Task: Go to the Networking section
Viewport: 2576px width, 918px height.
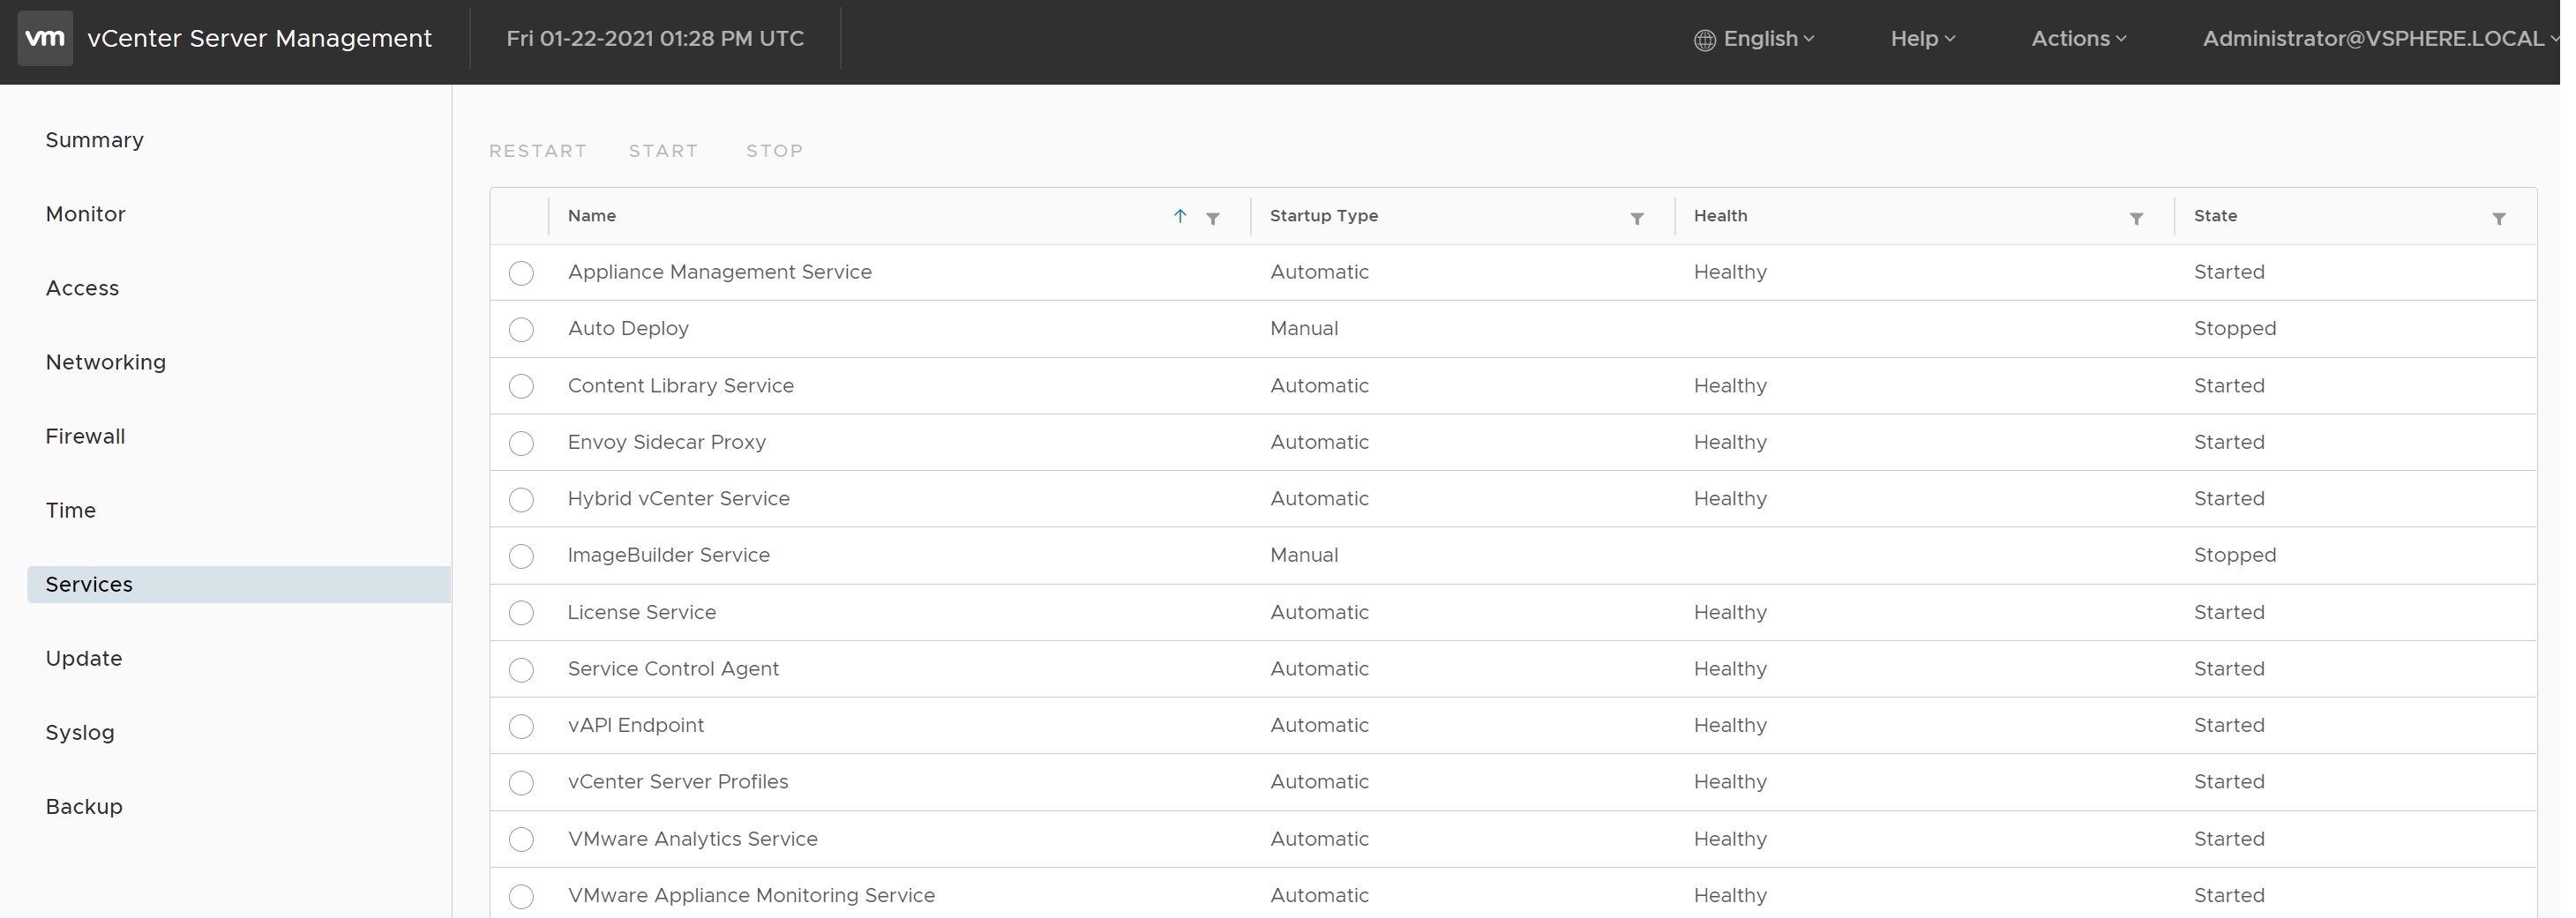Action: tap(106, 362)
